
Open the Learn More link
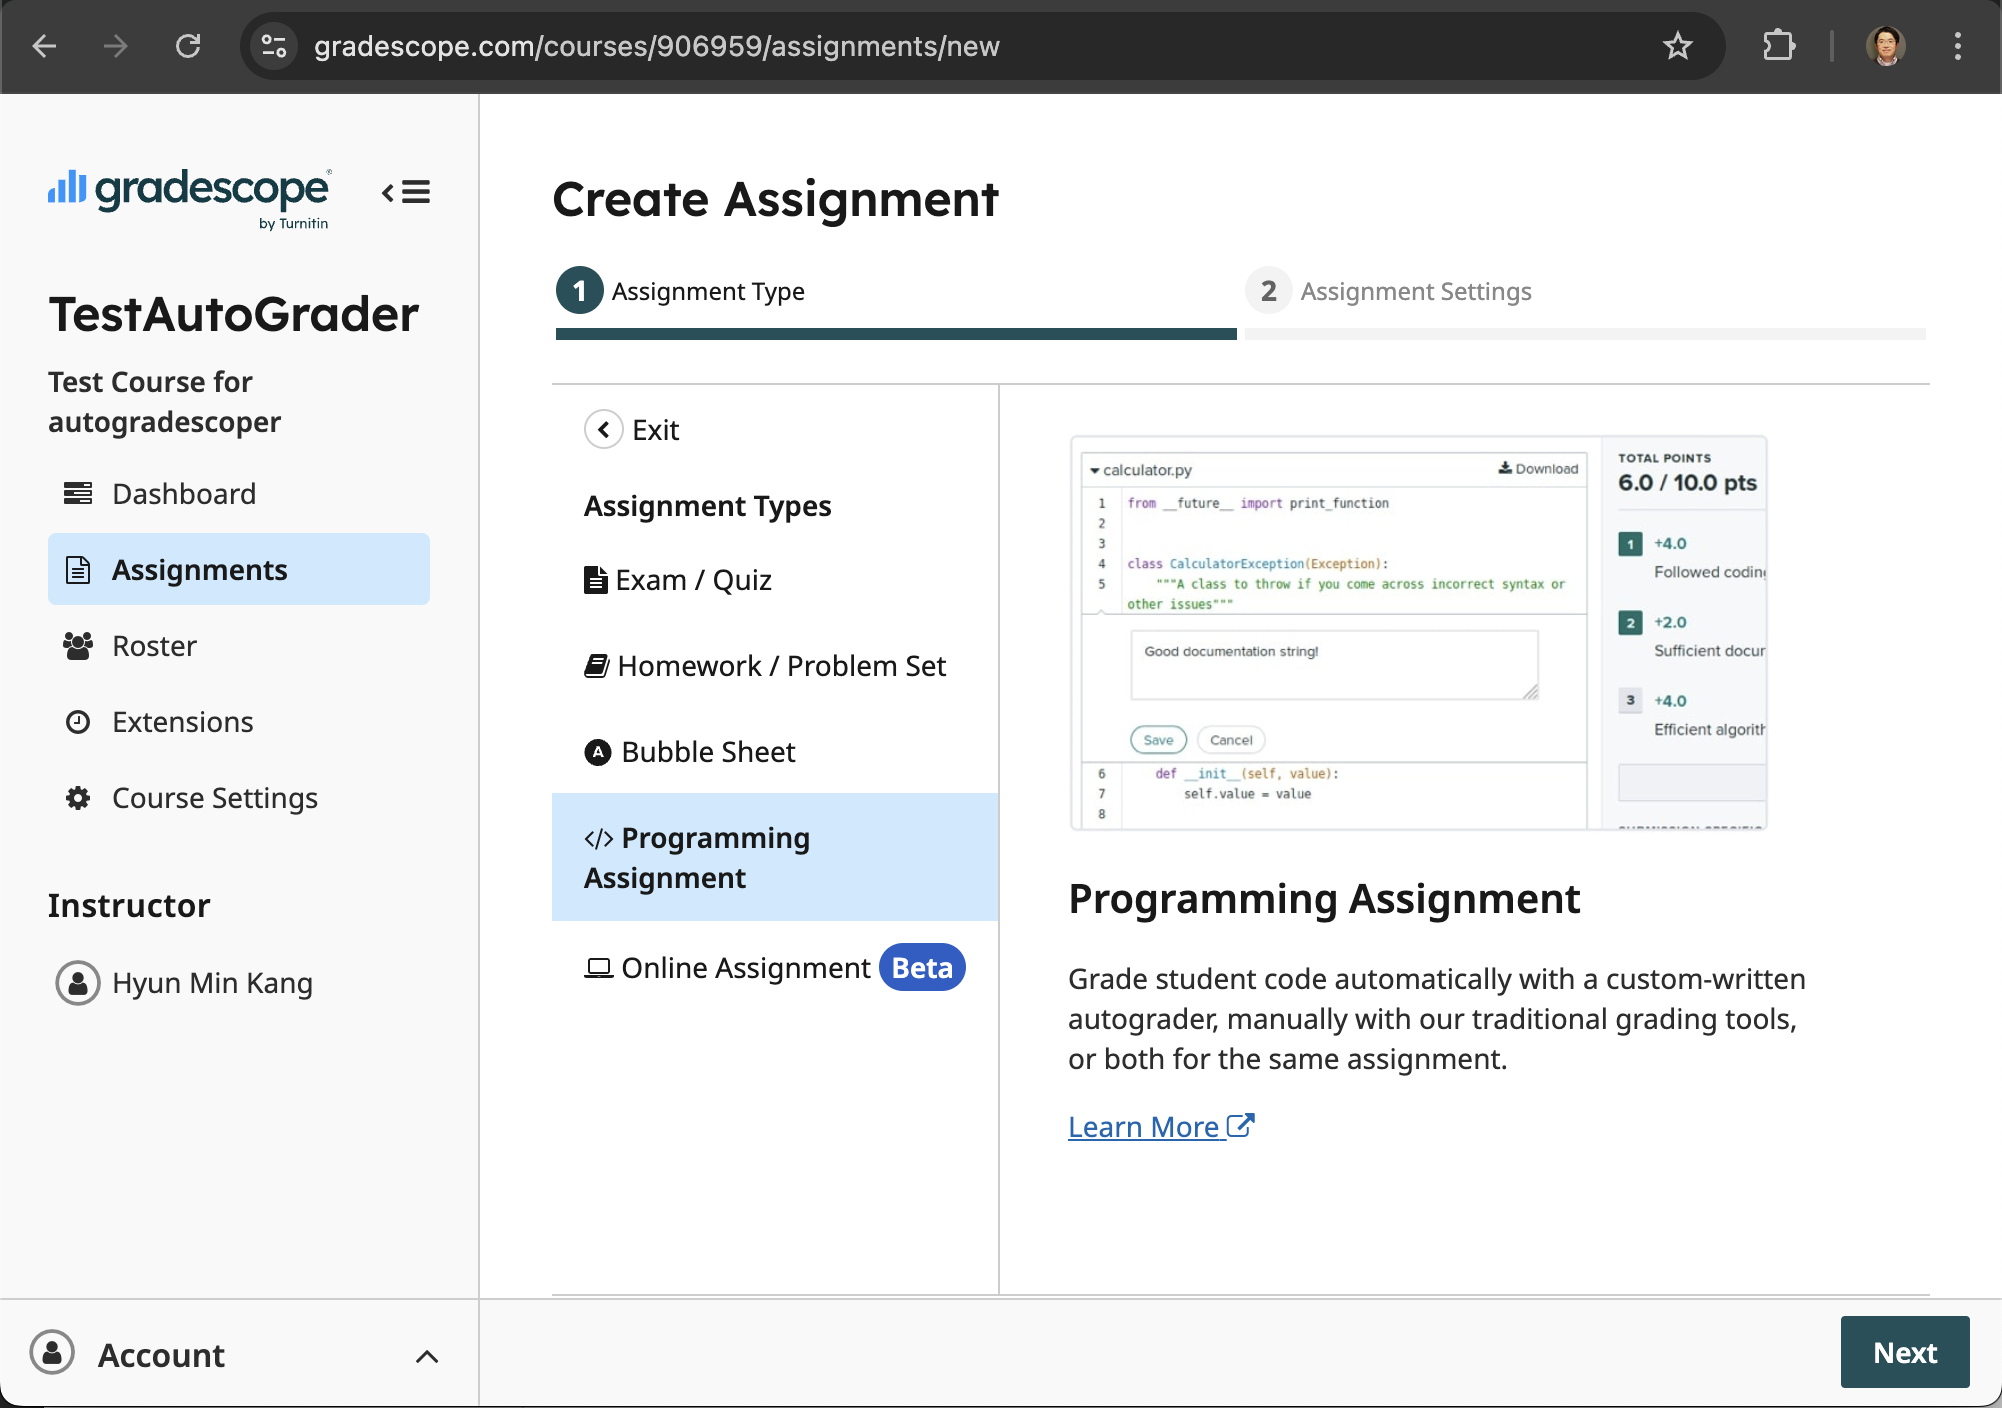coord(1146,1126)
